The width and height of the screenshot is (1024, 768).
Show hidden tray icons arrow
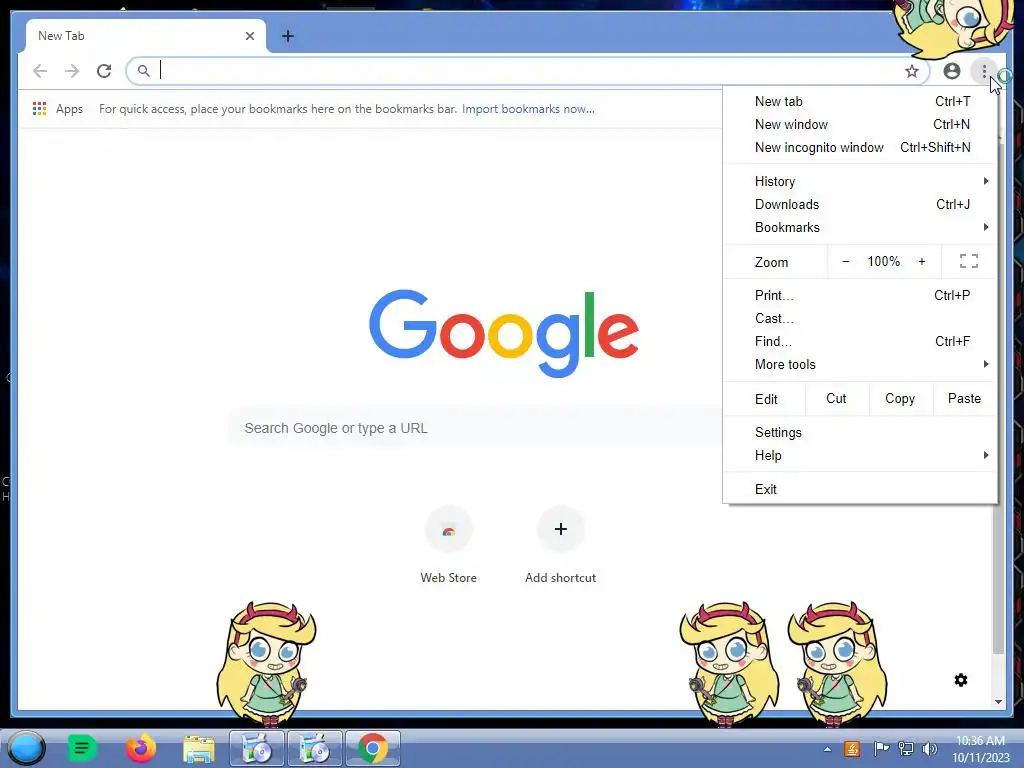click(x=827, y=749)
